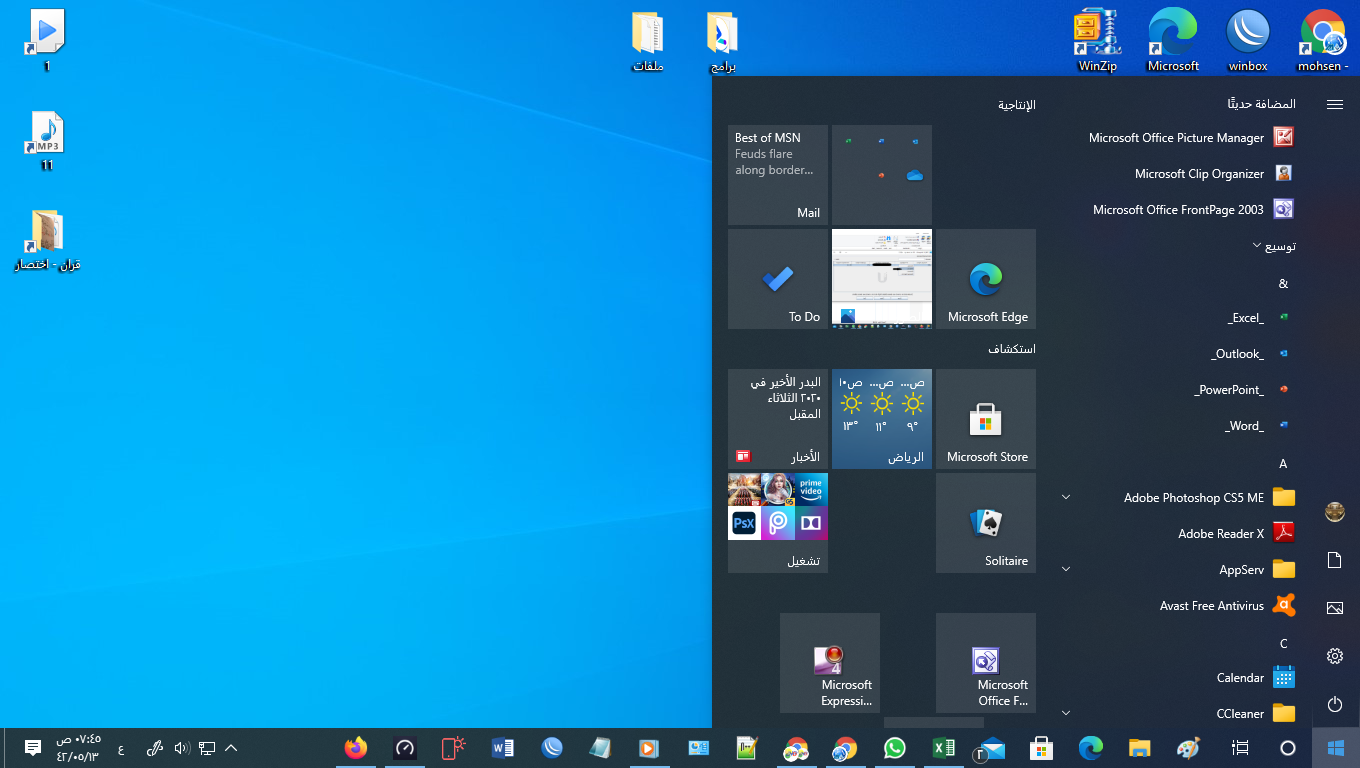
Task: Click the Cortana circle on taskbar
Action: (x=1288, y=748)
